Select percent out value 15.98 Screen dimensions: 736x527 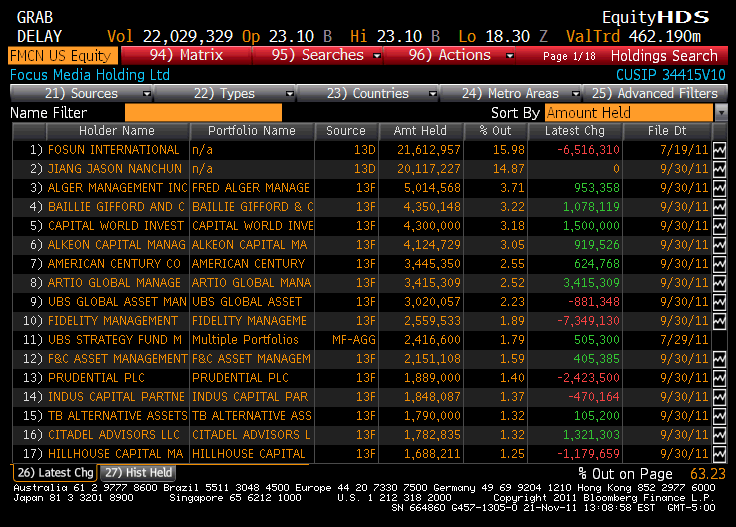point(508,150)
